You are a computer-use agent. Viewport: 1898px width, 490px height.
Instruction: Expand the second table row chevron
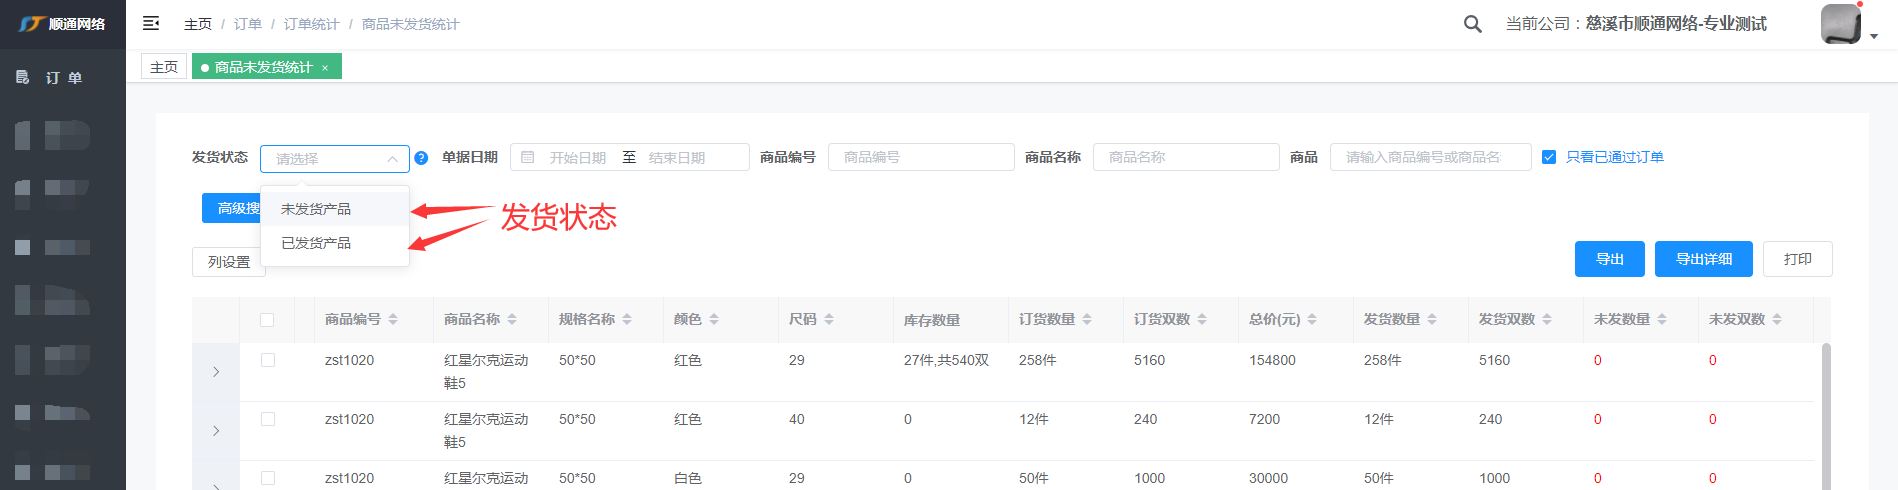click(x=216, y=431)
